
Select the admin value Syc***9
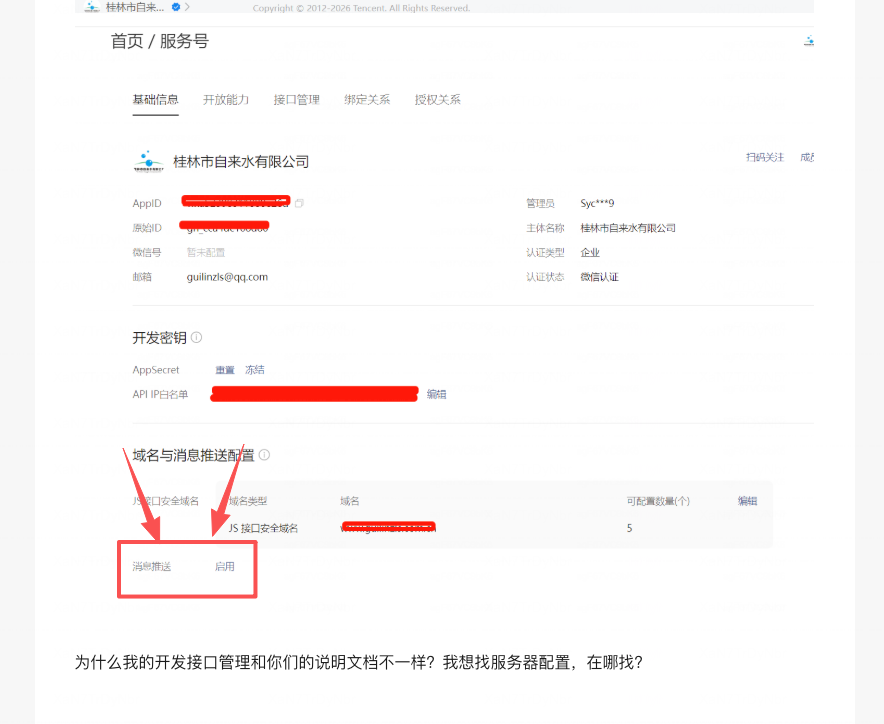(x=597, y=203)
